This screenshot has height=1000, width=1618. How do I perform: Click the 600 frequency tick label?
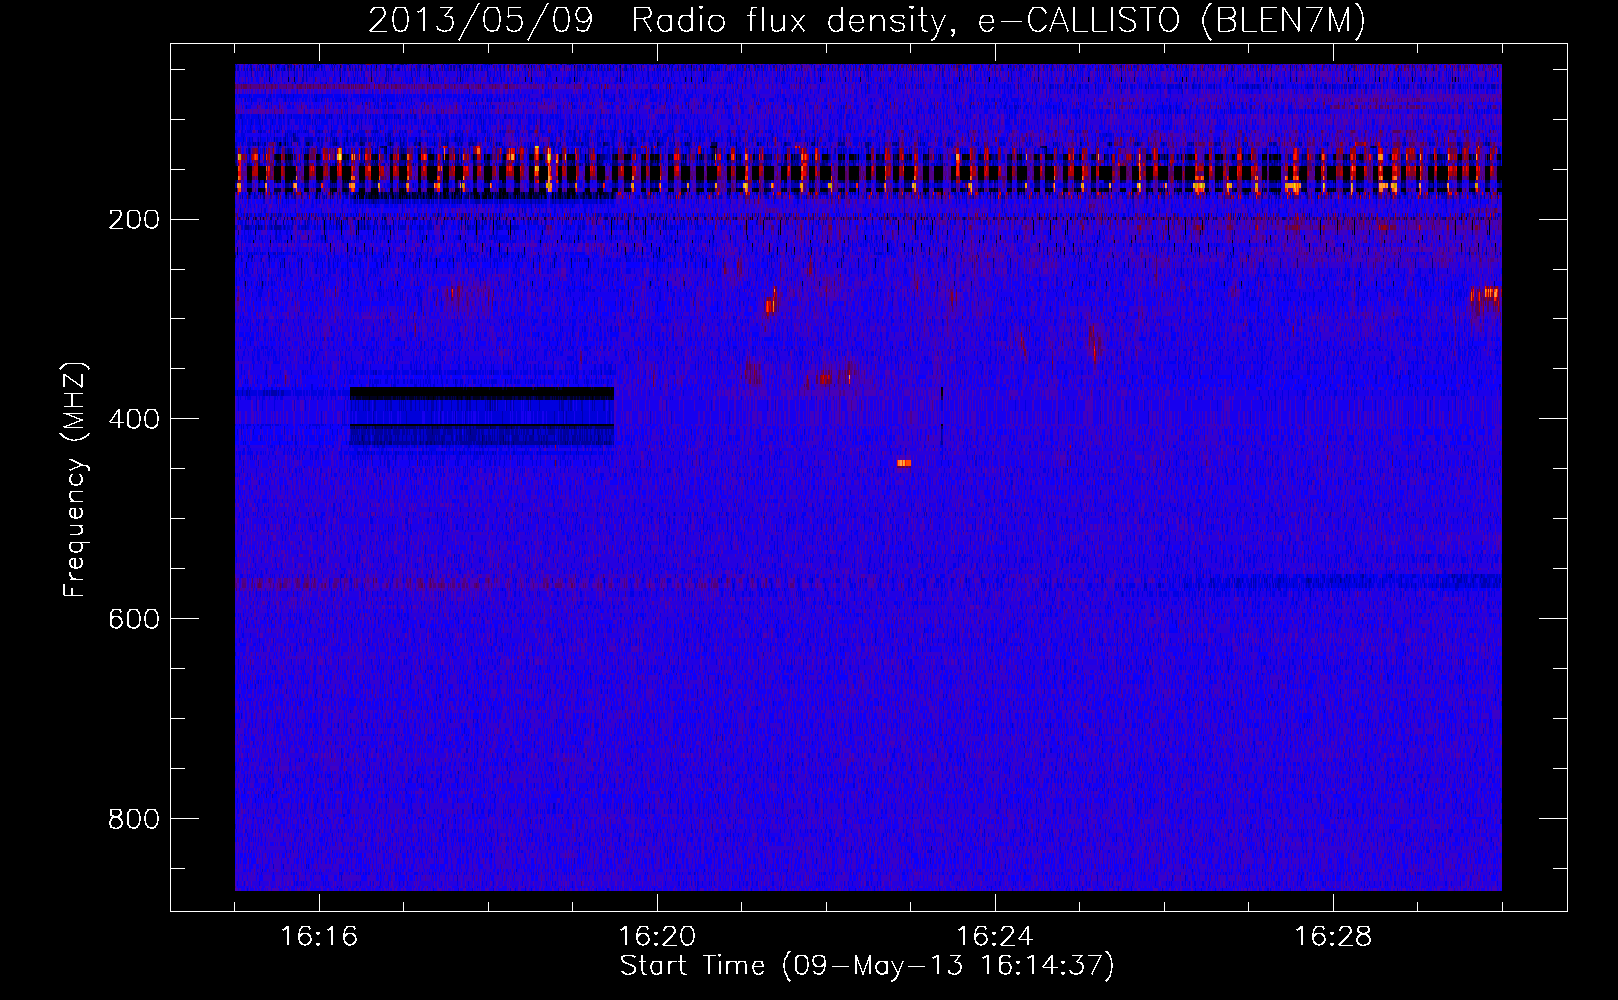click(134, 619)
